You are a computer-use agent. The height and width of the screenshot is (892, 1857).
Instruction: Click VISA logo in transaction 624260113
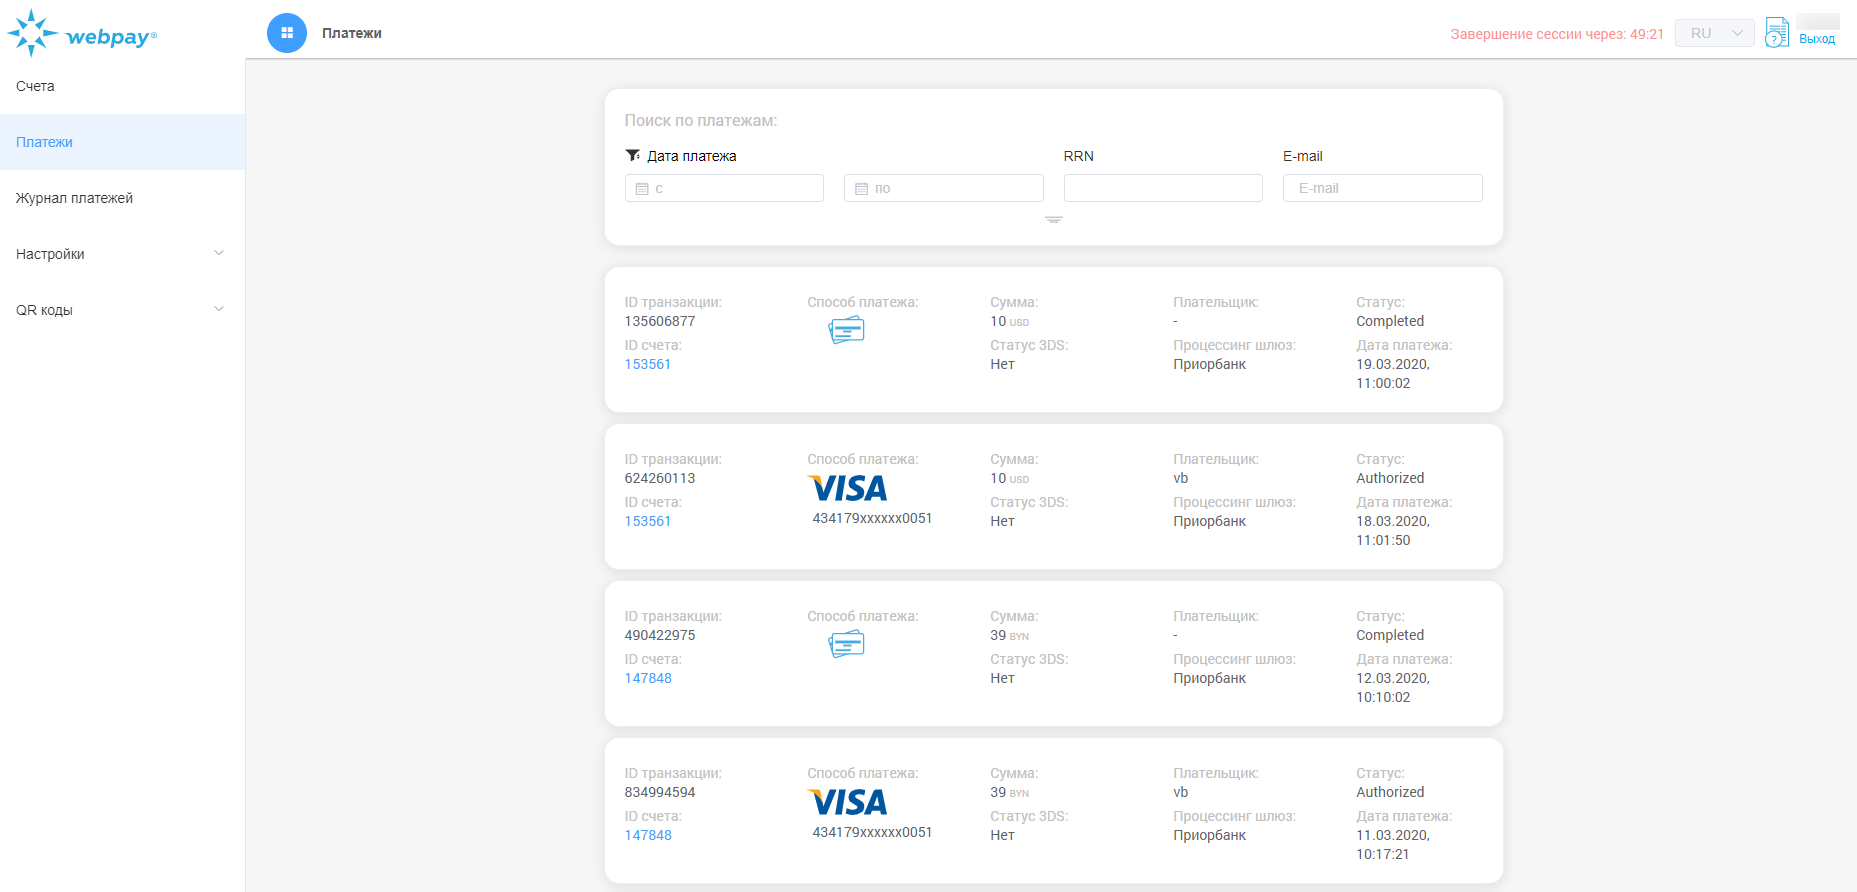coord(847,488)
